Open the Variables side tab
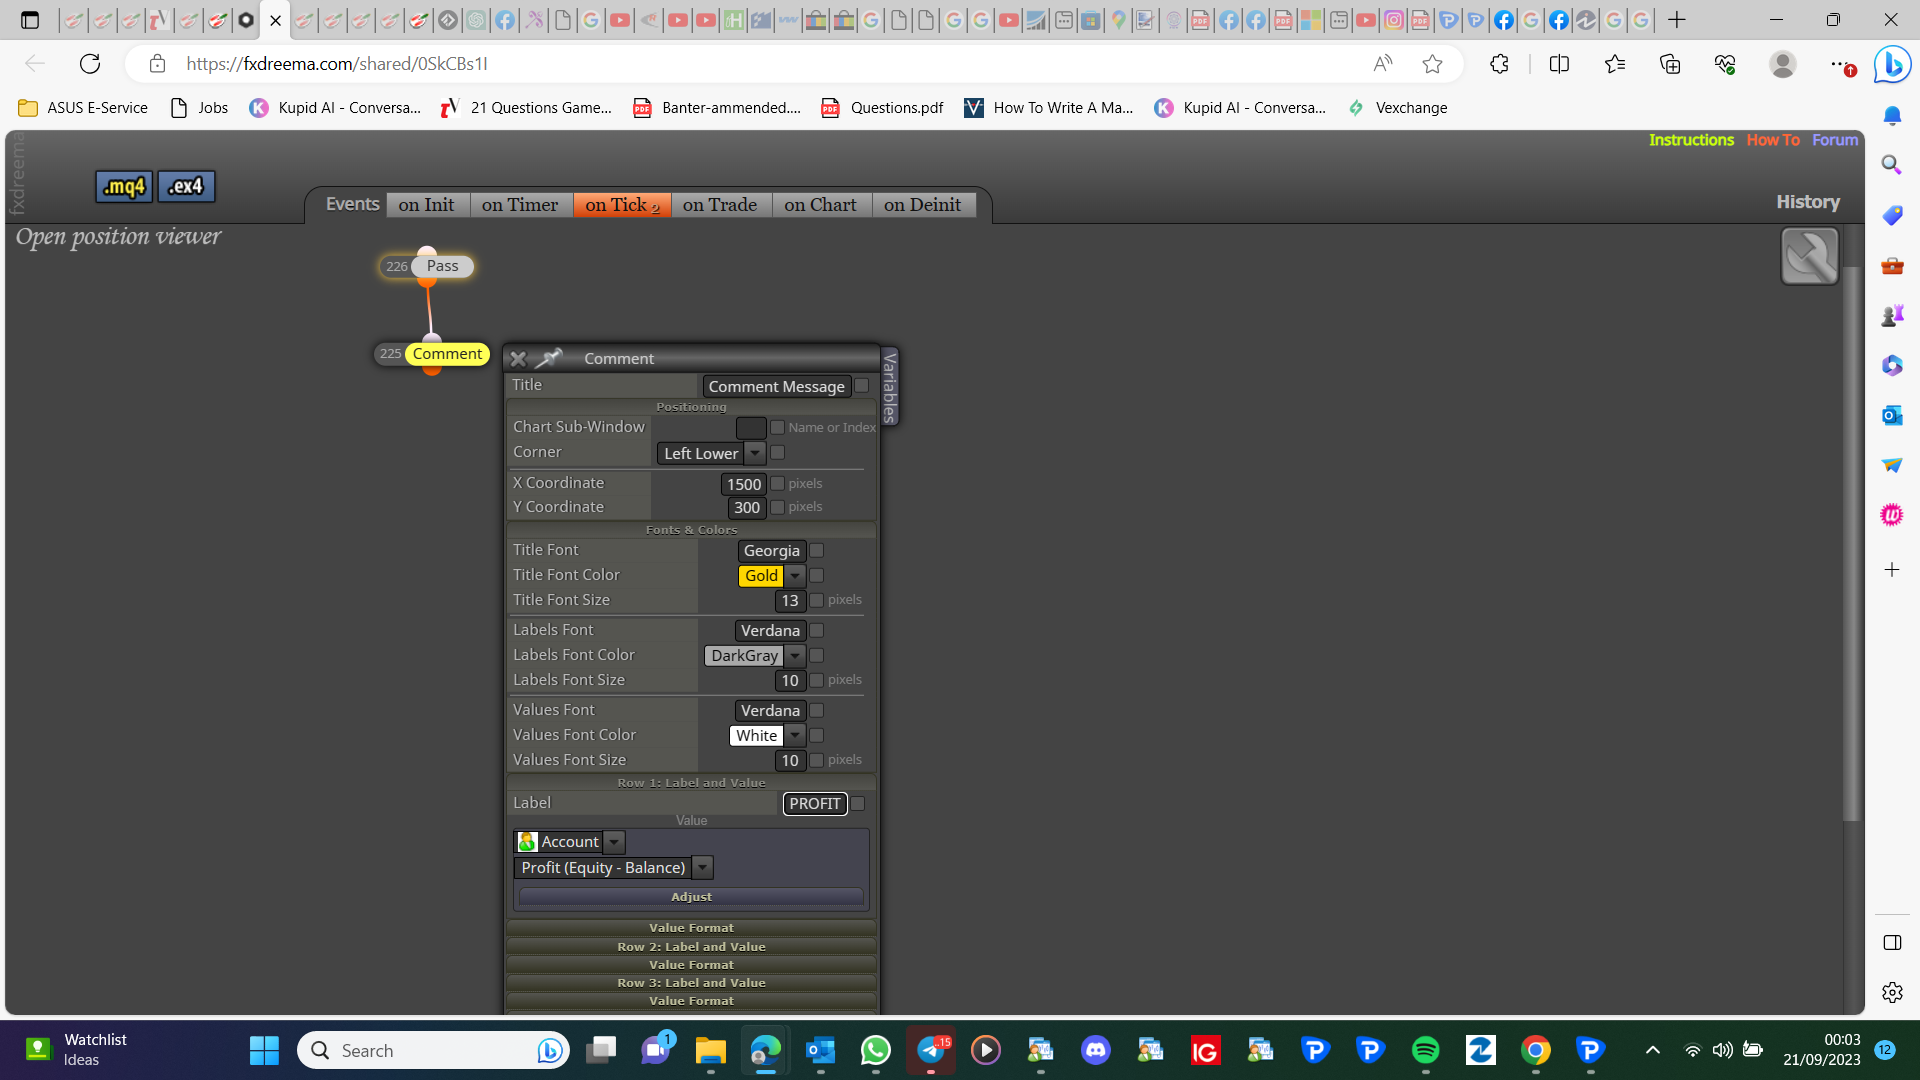Viewport: 1920px width, 1080px height. click(889, 387)
